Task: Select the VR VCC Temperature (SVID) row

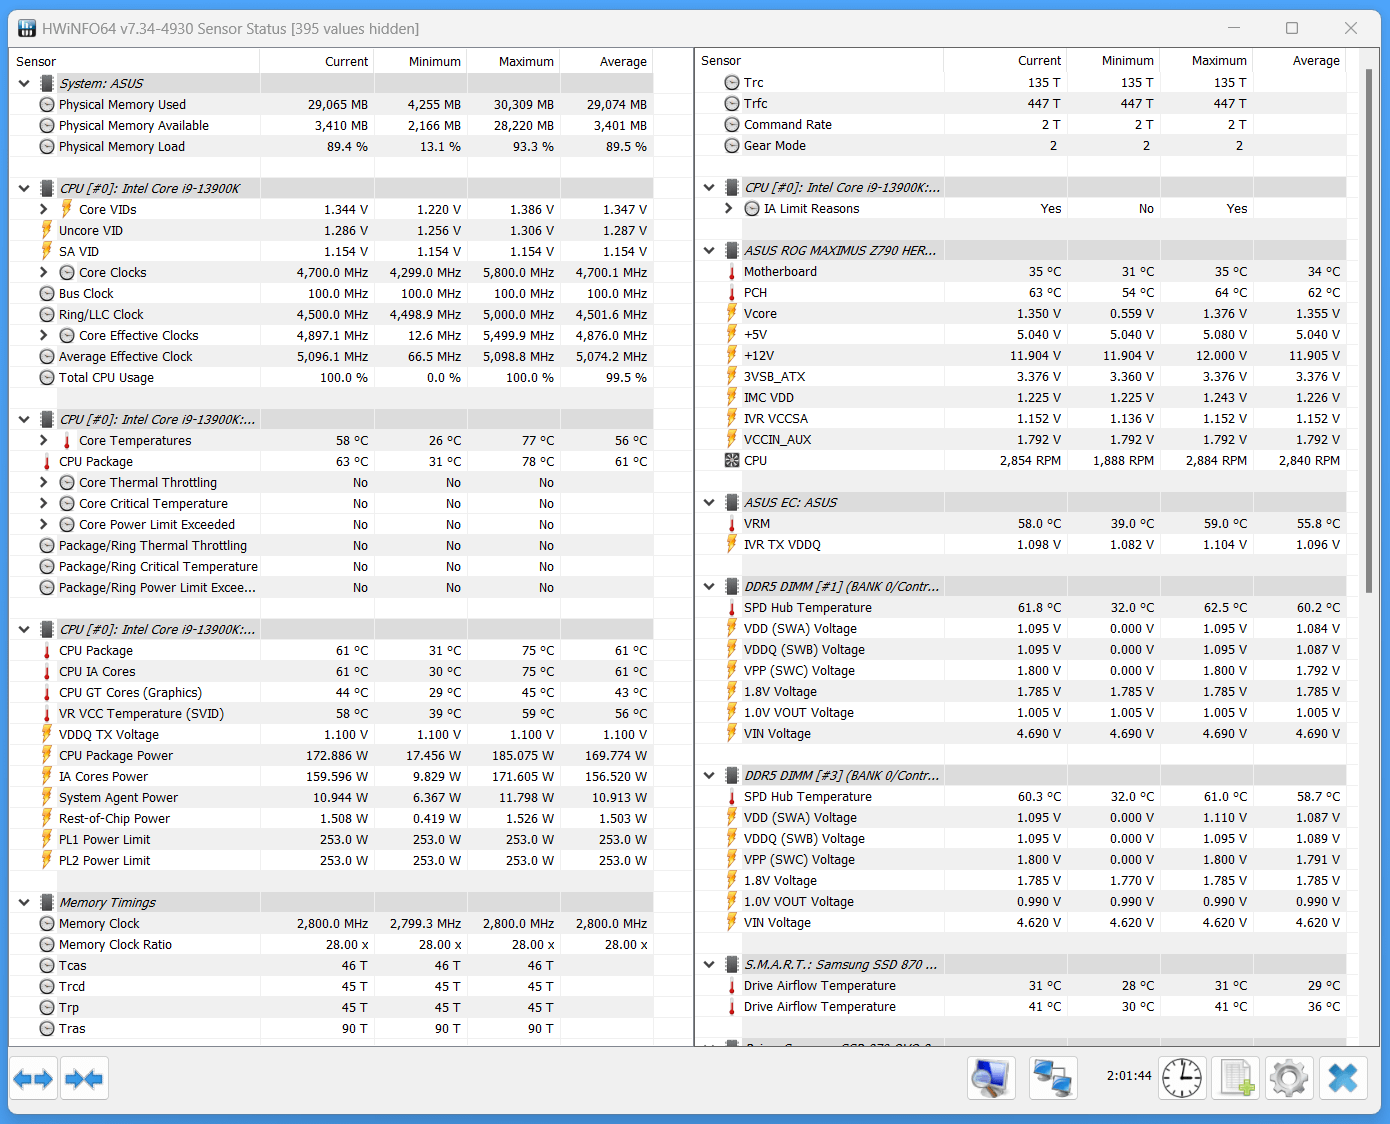Action: tap(331, 714)
